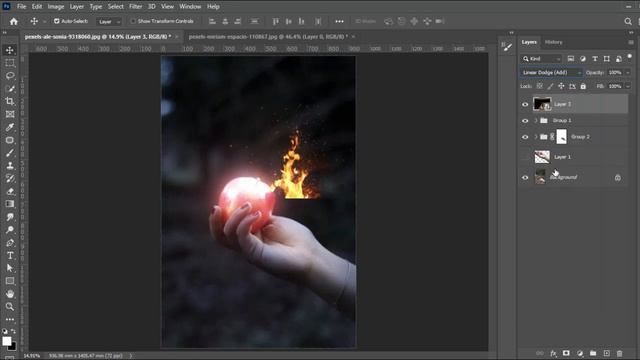640x360 pixels.
Task: Toggle lock transparent pixels
Action: [x=540, y=86]
